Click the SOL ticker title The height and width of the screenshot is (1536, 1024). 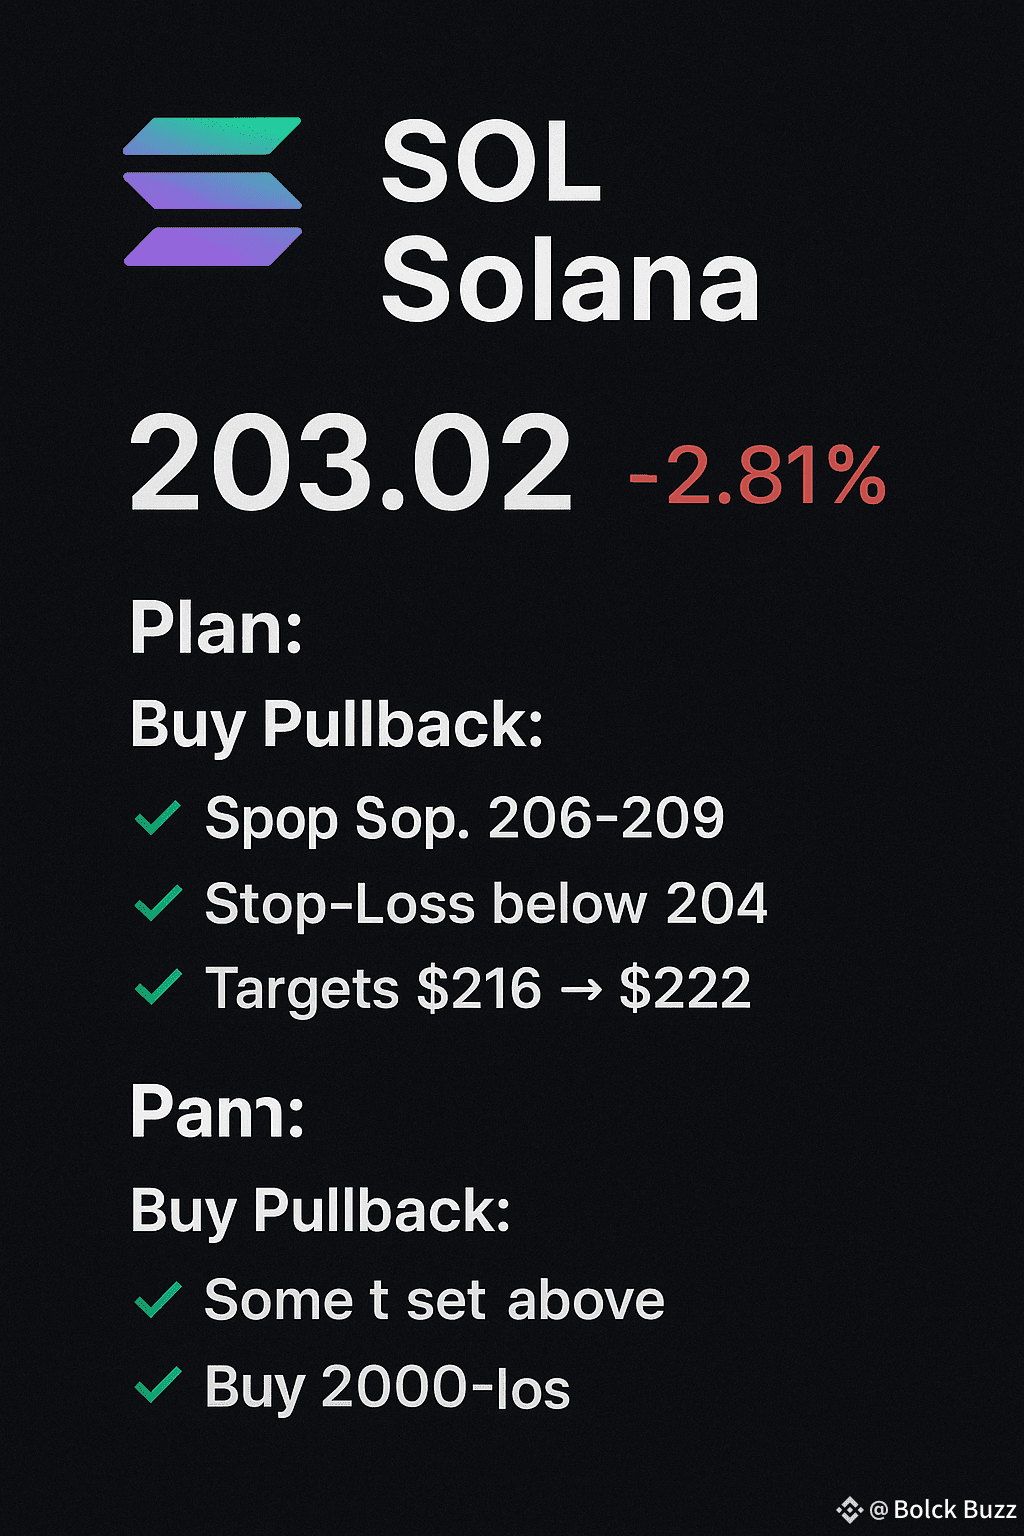point(491,162)
